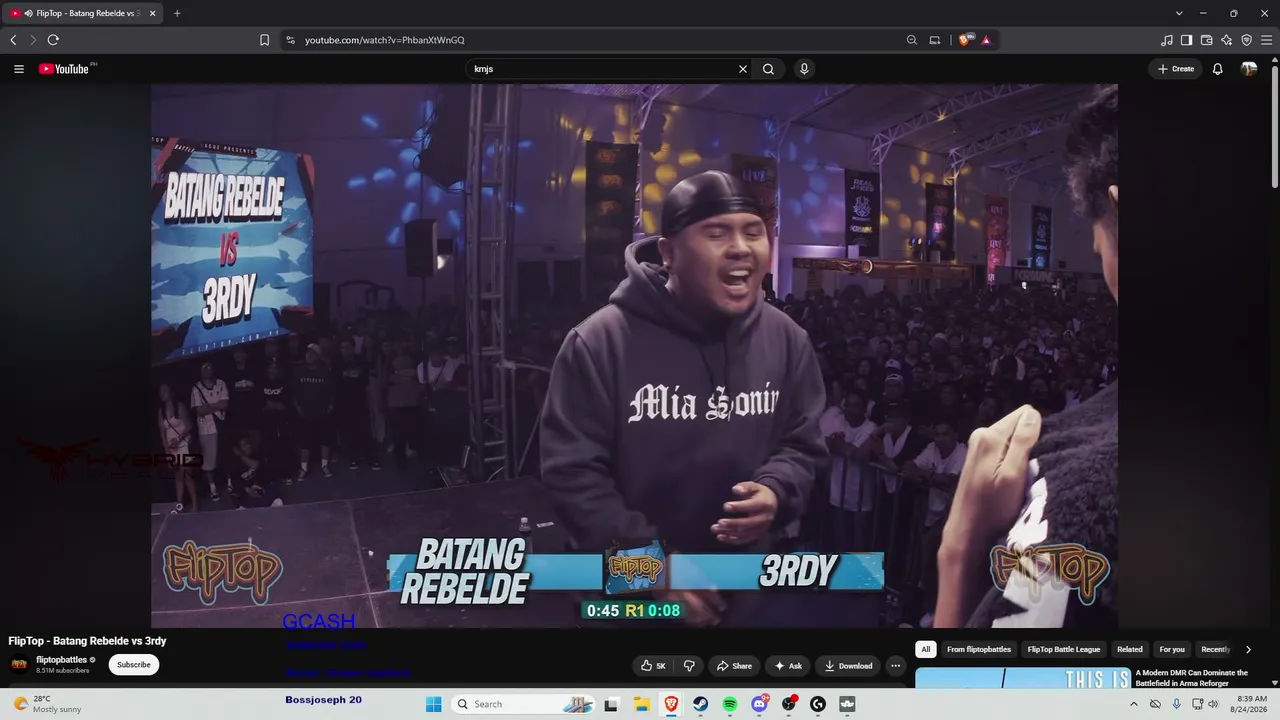Download this video
Viewport: 1280px width, 720px height.
click(848, 666)
